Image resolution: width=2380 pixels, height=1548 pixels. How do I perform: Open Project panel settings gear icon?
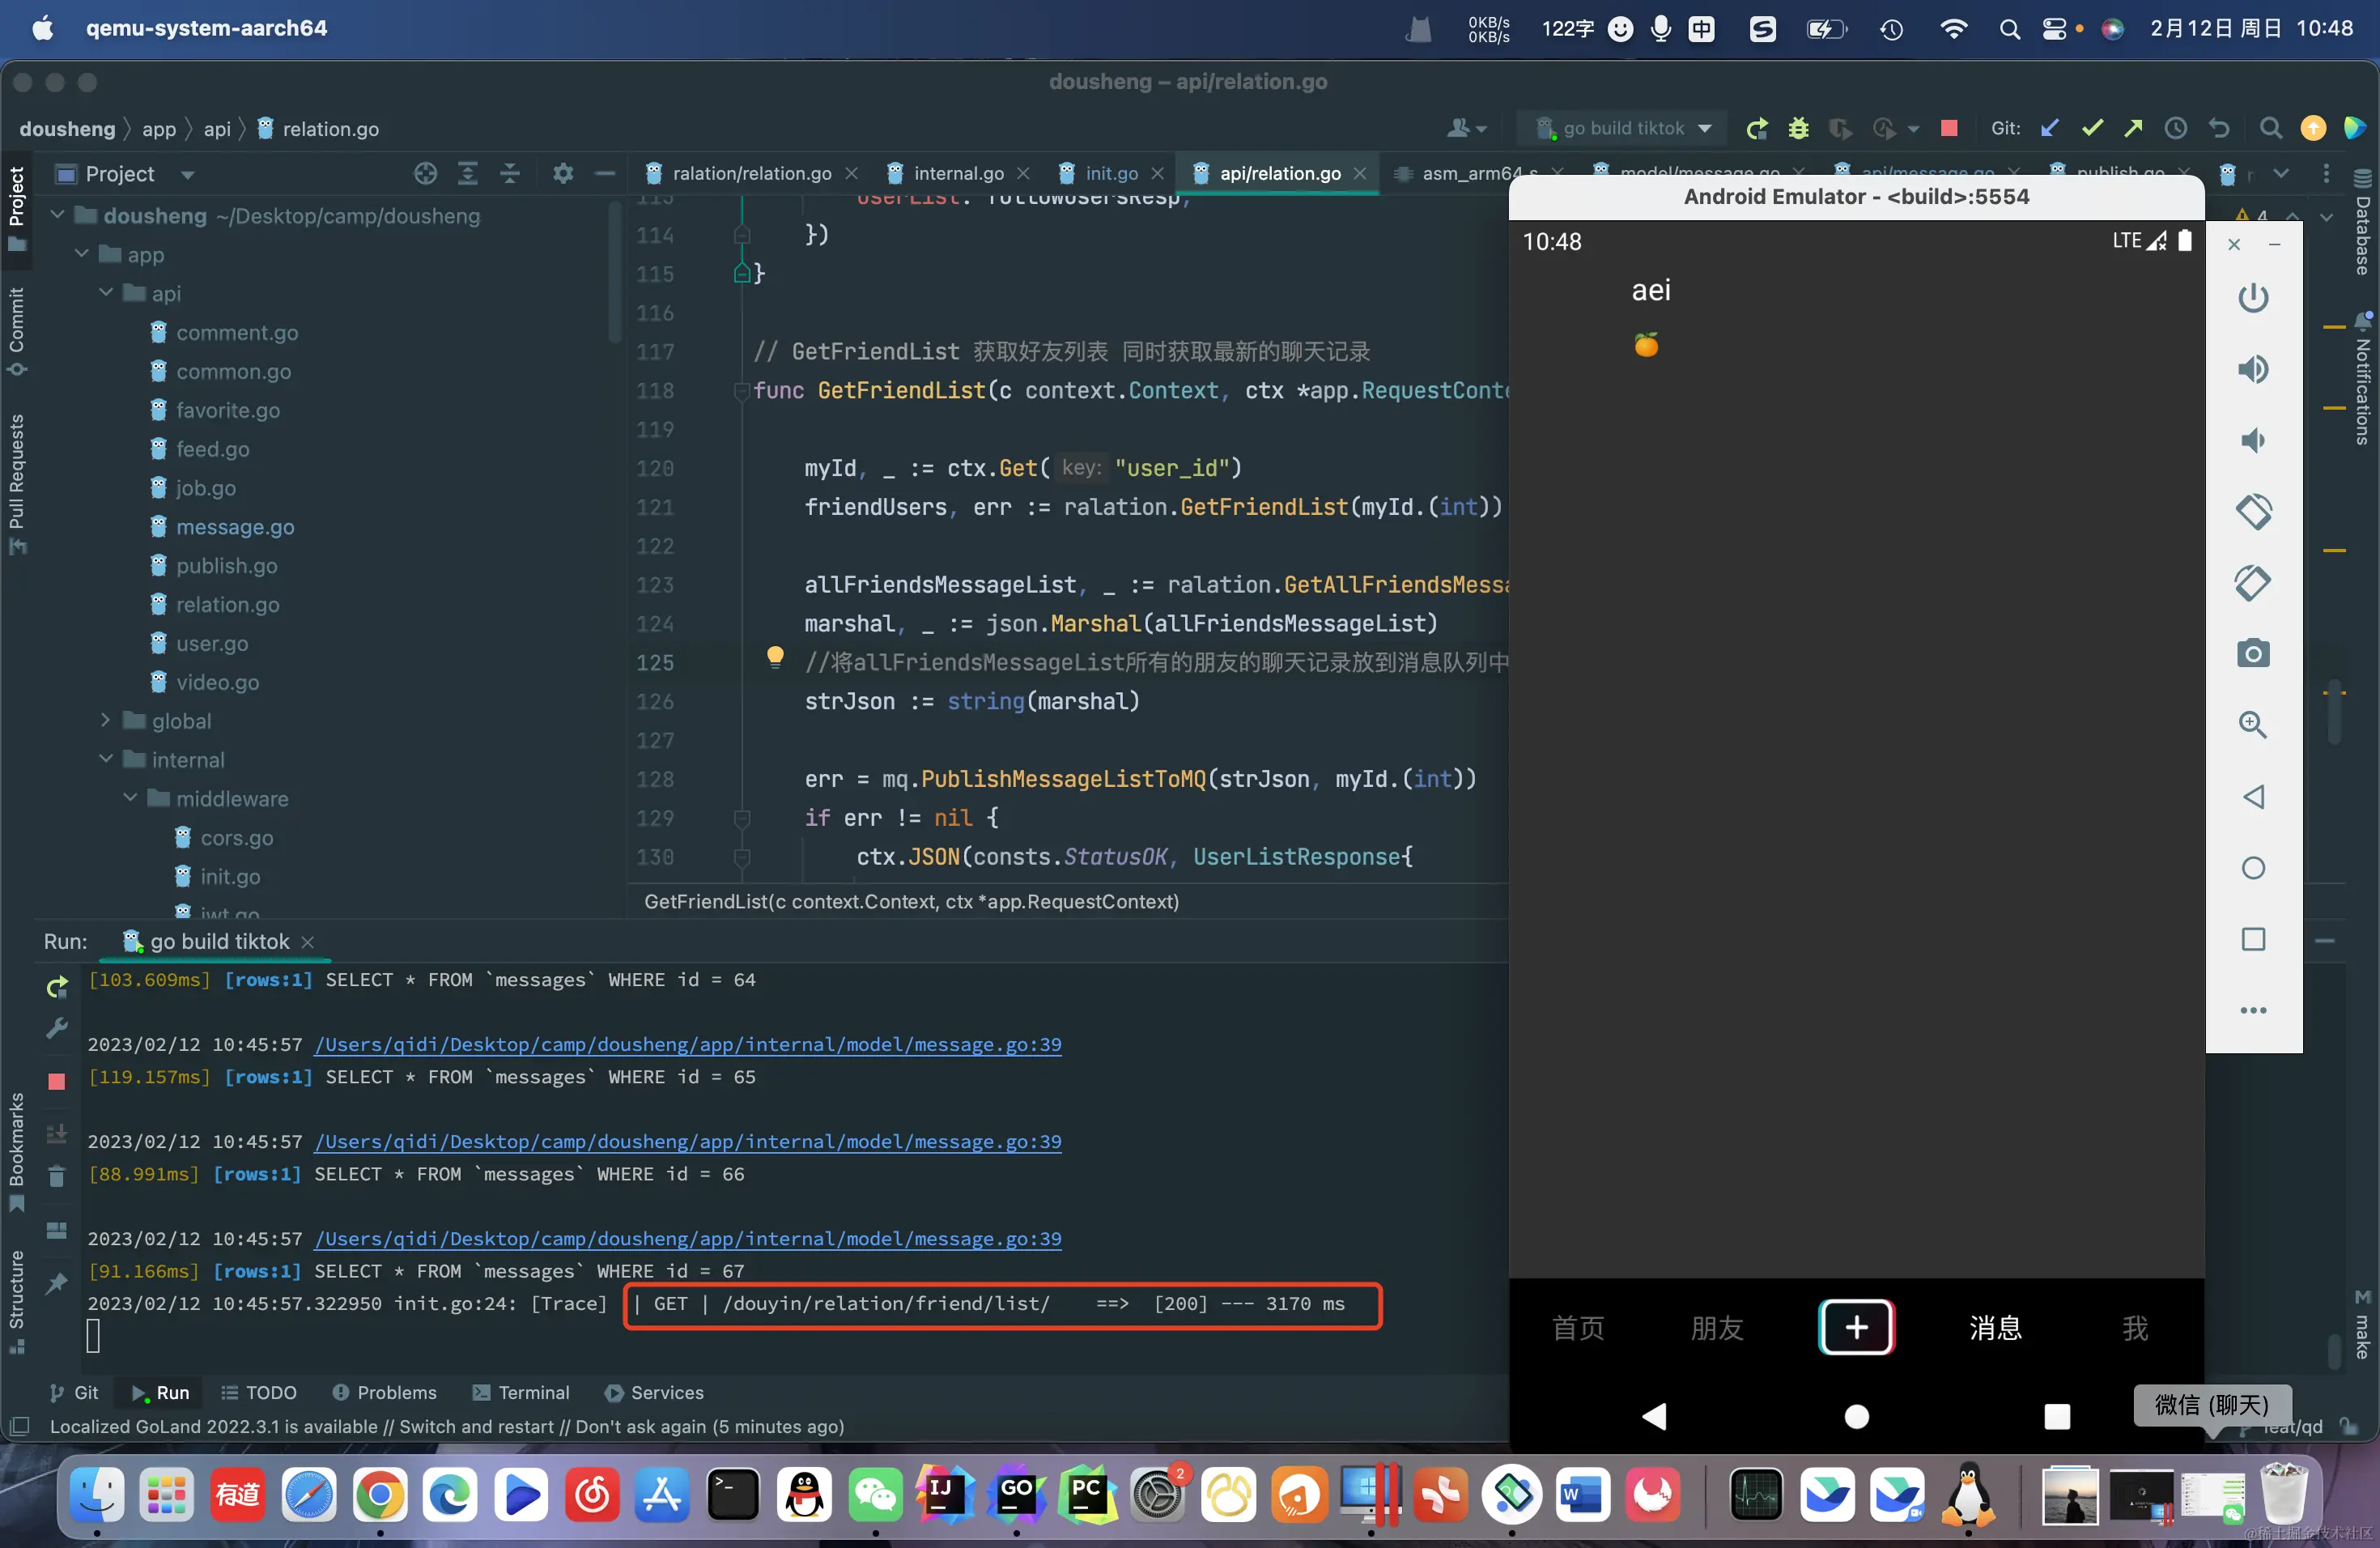(563, 174)
